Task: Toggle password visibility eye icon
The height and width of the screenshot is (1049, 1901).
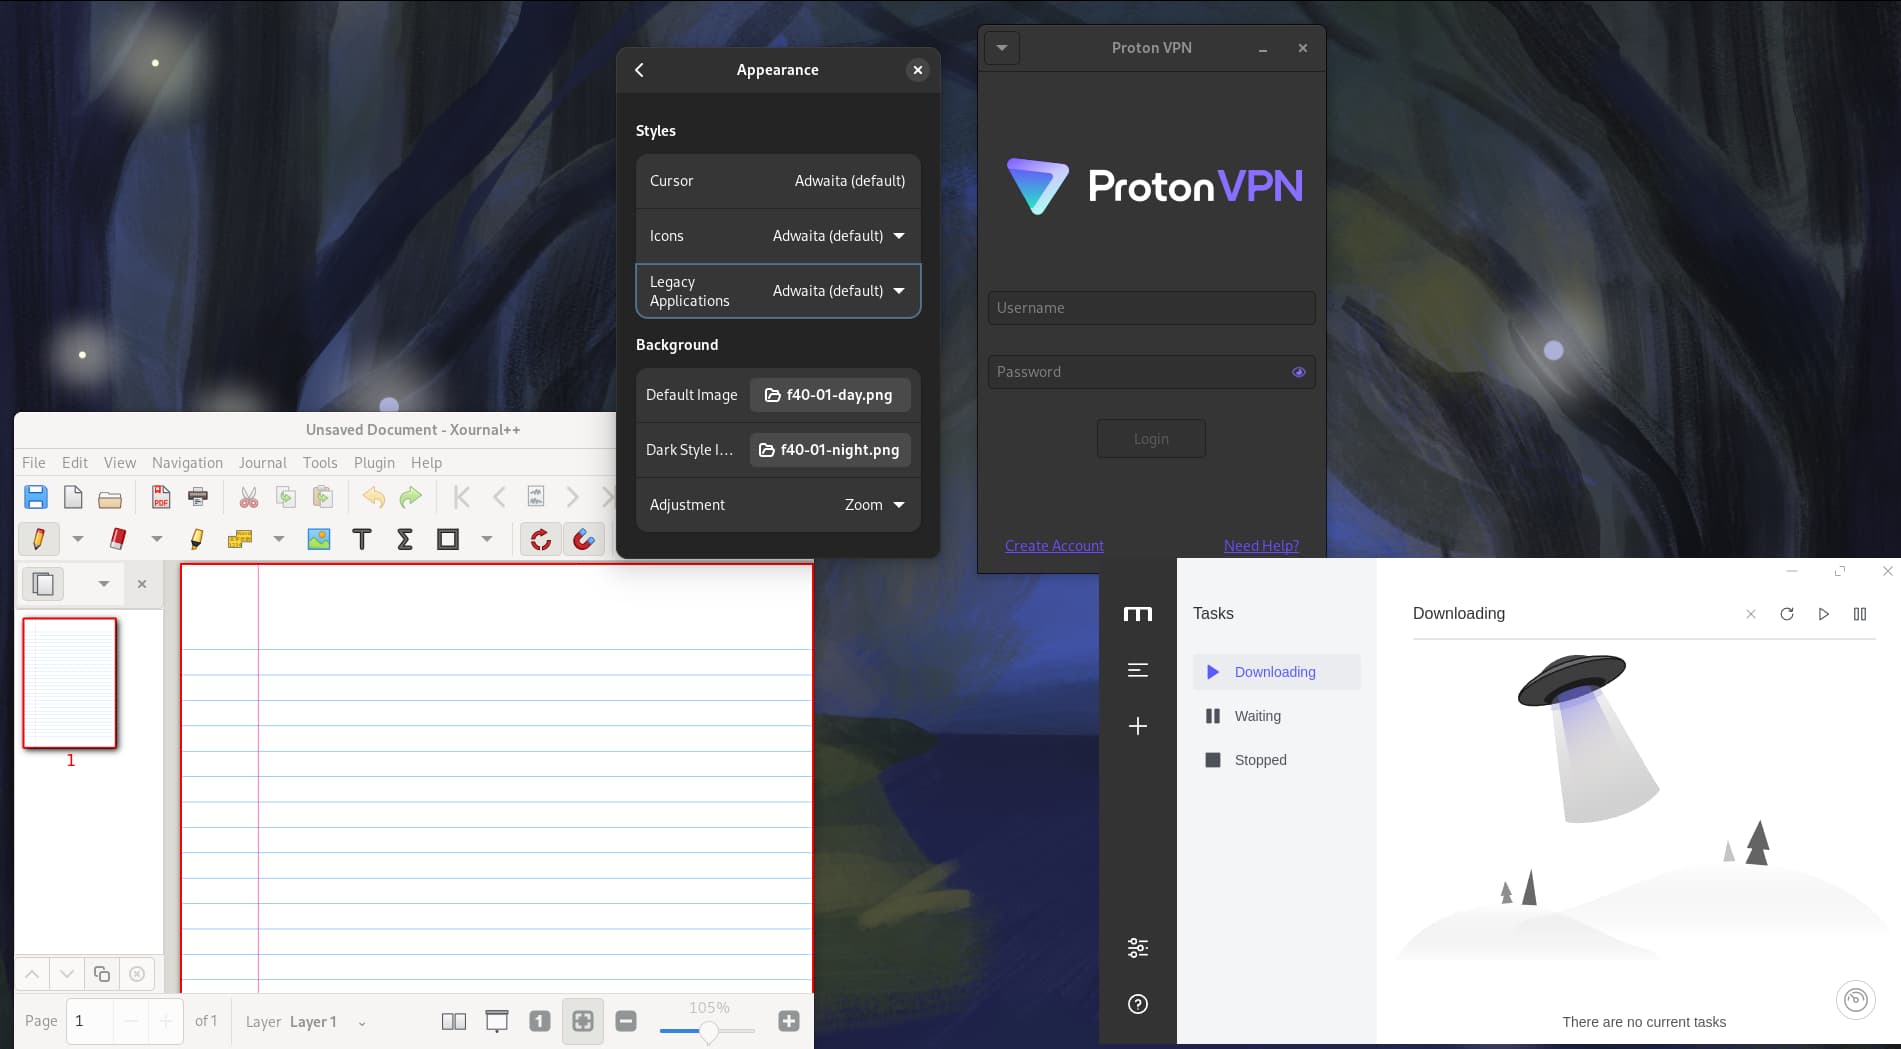Action: [1298, 372]
